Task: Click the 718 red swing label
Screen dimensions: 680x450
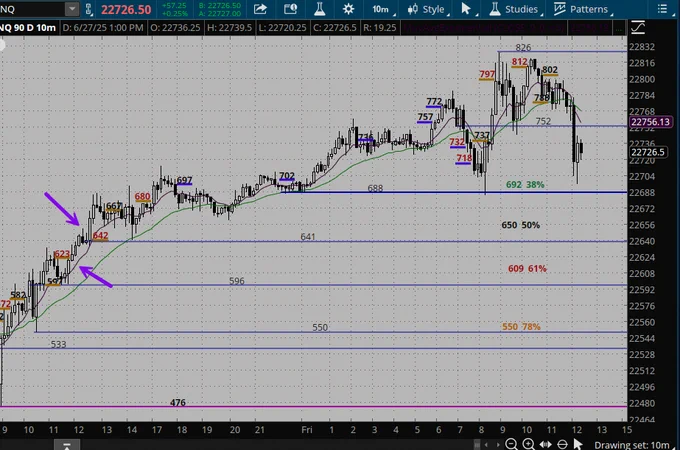Action: coord(464,158)
